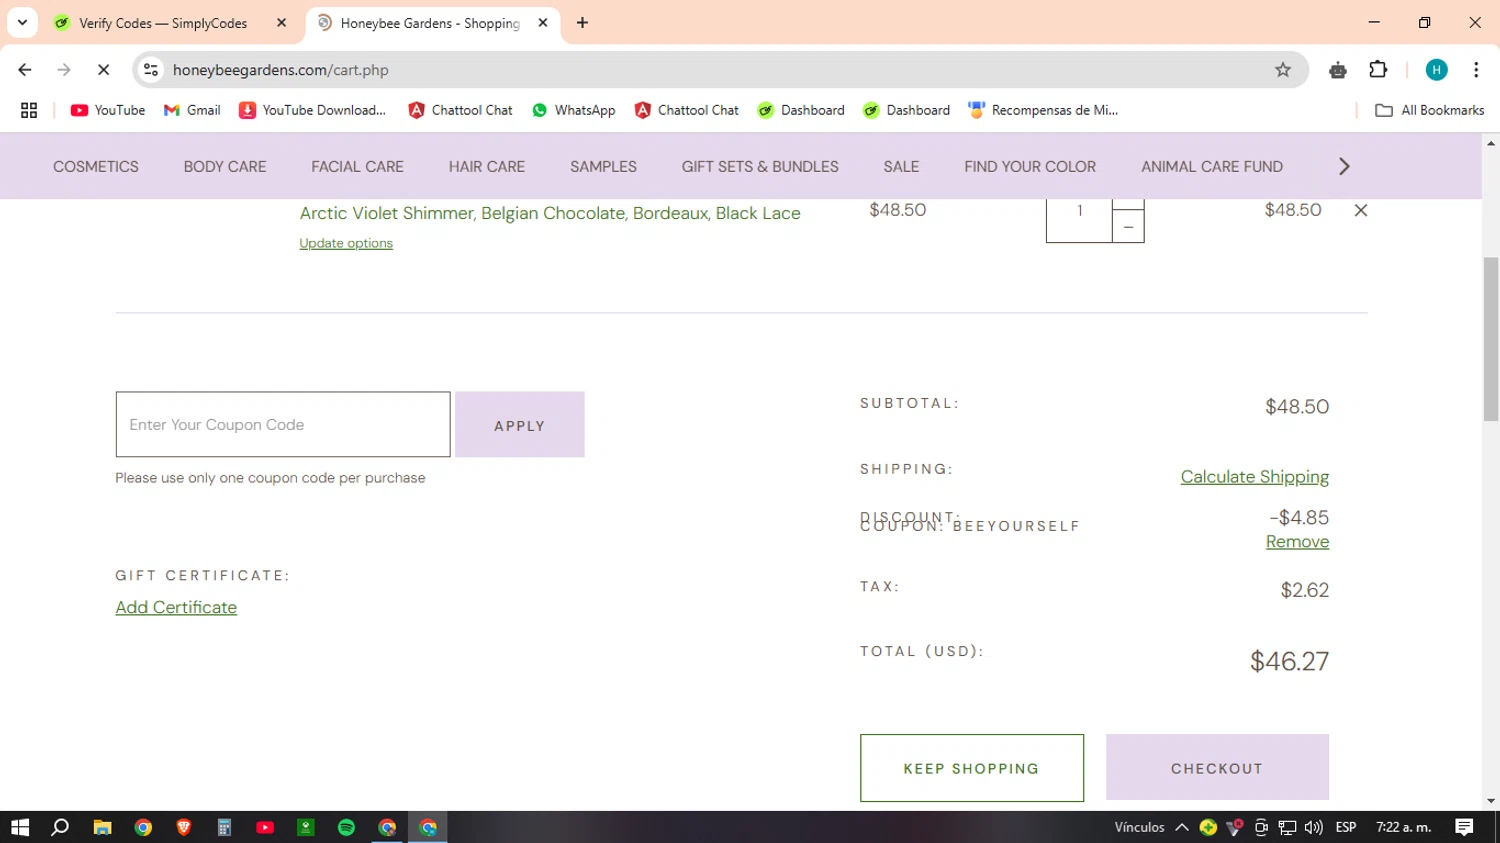Click the page vertical scrollbar thumb

(1491, 339)
